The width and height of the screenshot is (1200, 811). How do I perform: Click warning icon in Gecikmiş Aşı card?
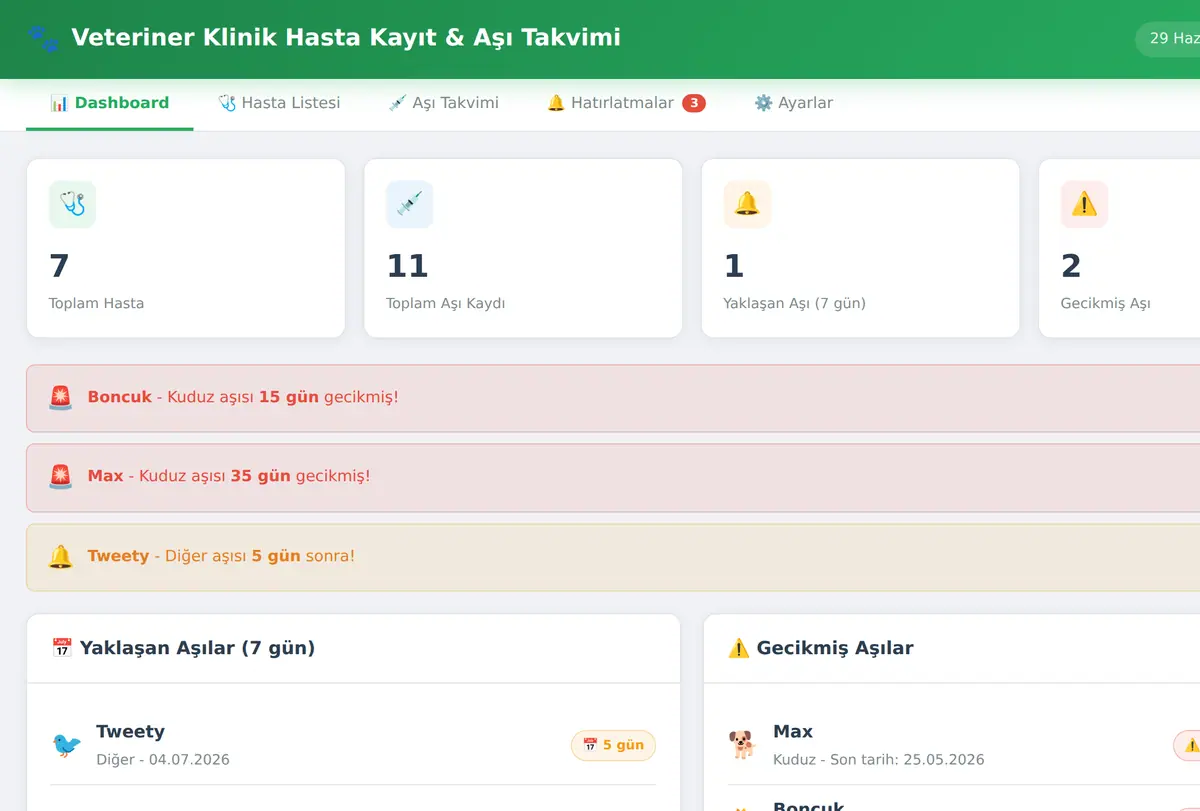[x=1084, y=204]
